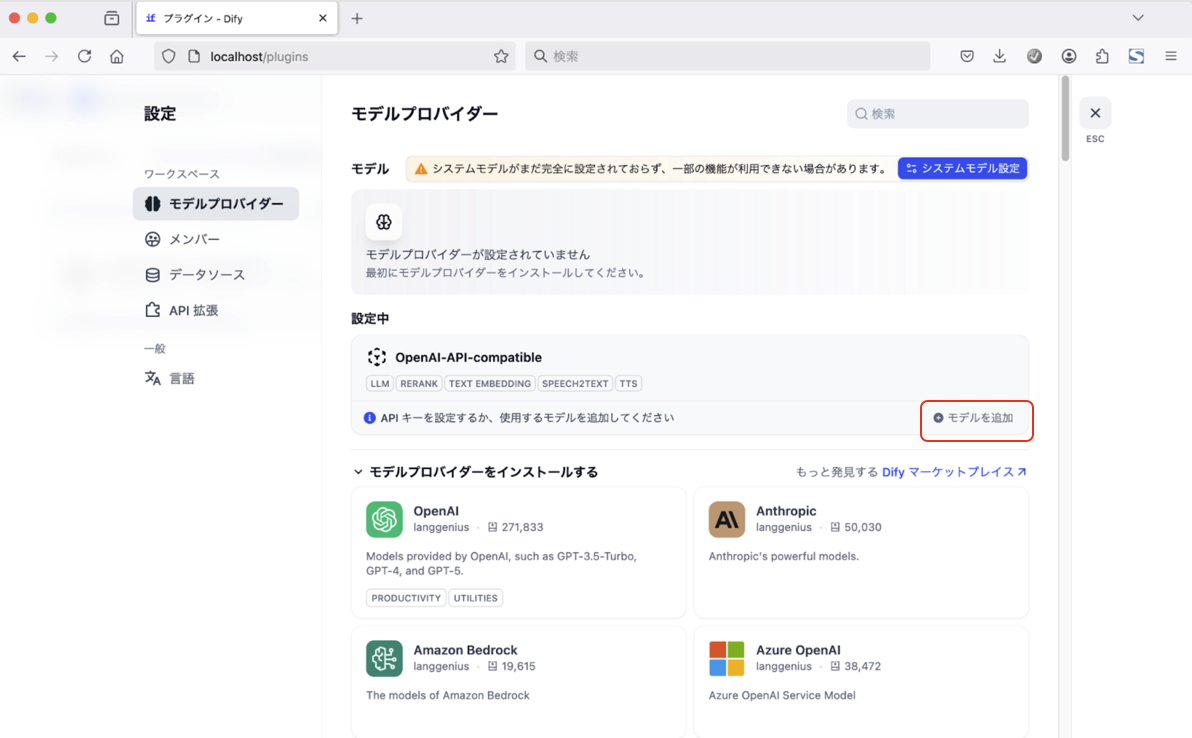This screenshot has height=738, width=1192.
Task: Go back with the browser back arrow
Action: 19,56
